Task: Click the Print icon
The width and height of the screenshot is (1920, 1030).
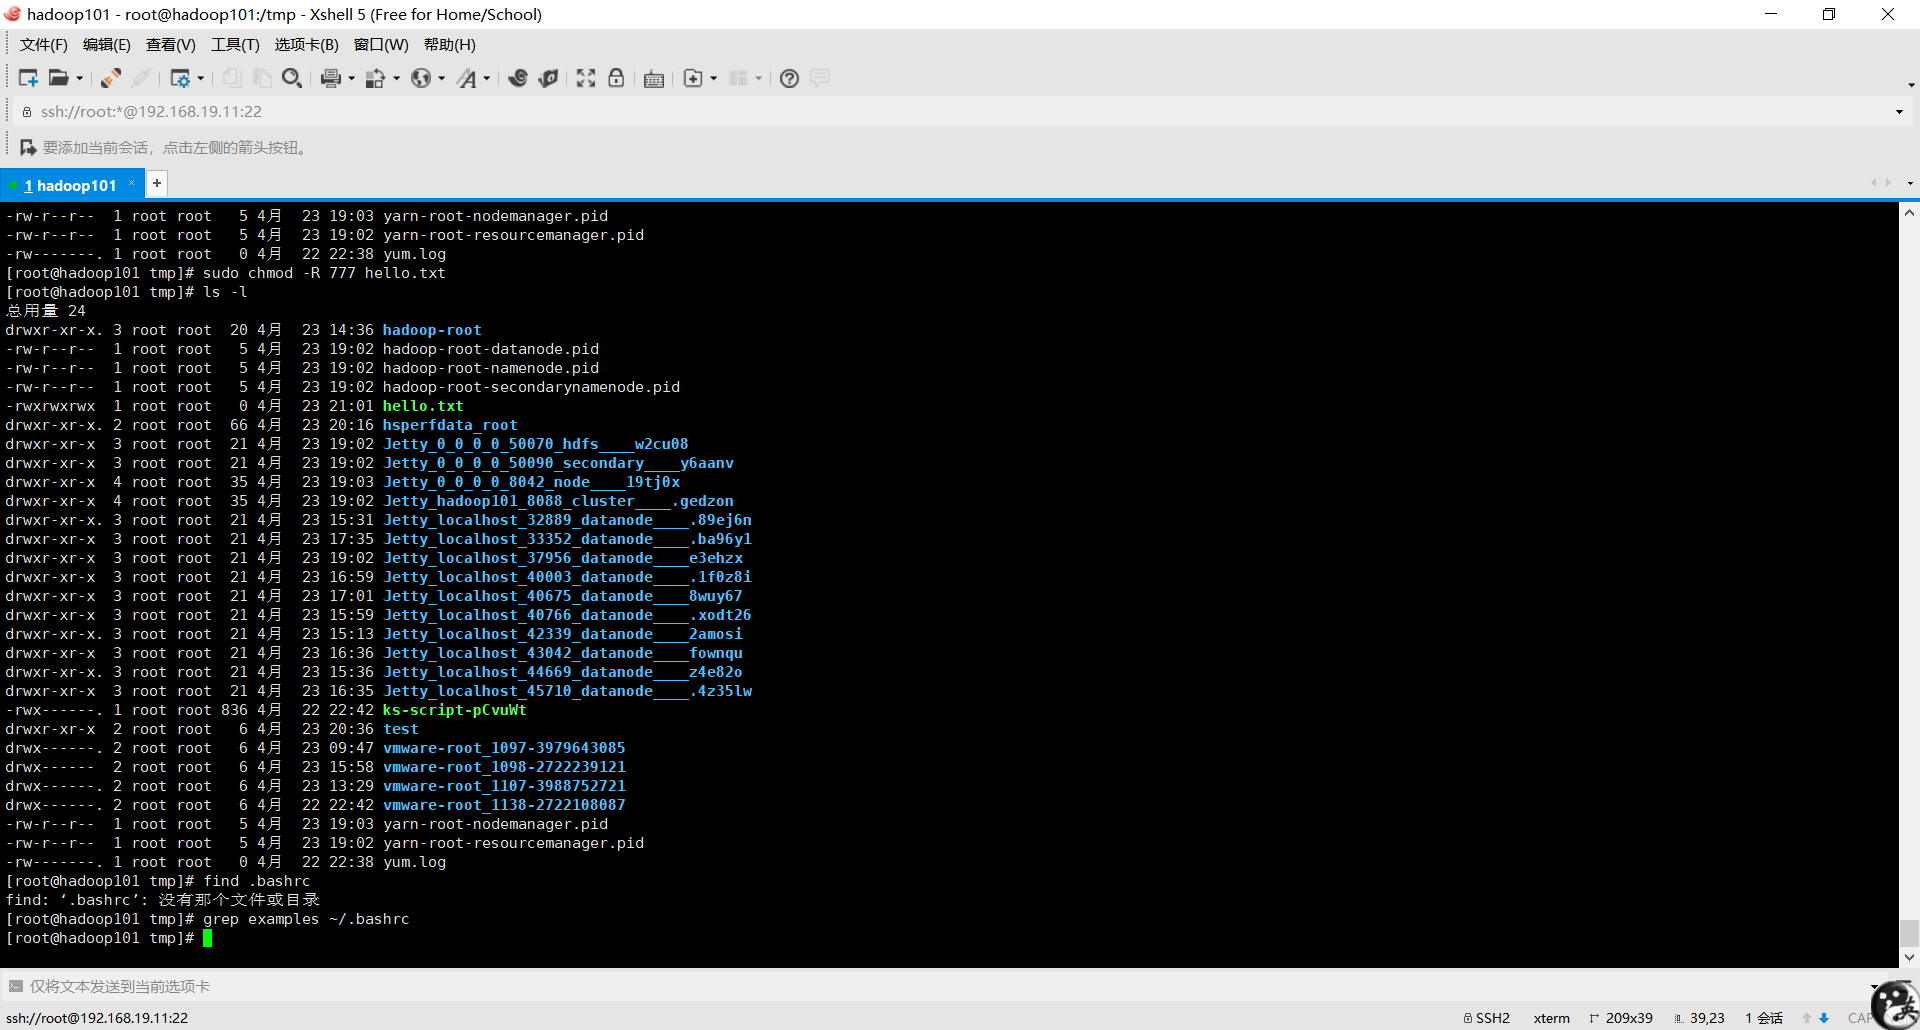Action: click(331, 78)
